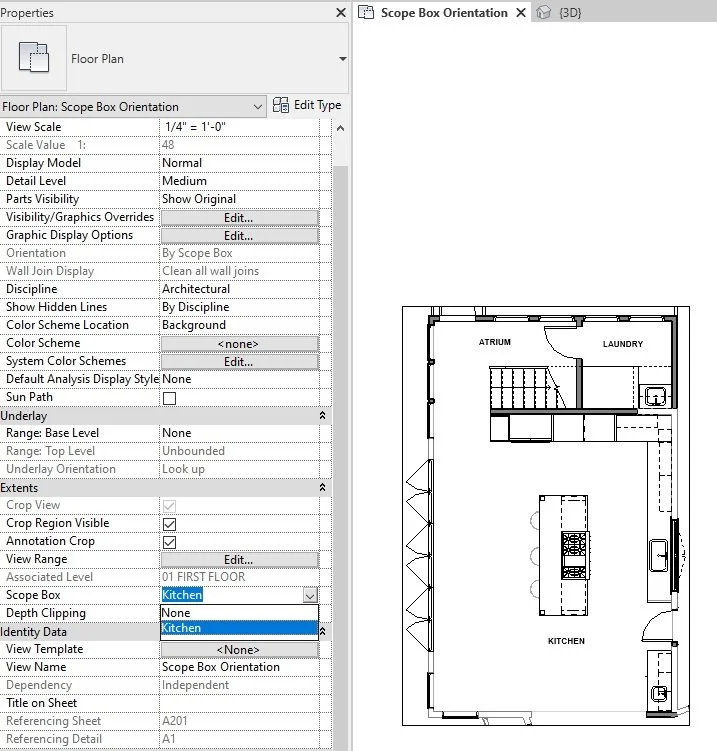Screen dimensions: 717x751
Task: Select the Scope Box Orientation tab
Action: click(444, 13)
